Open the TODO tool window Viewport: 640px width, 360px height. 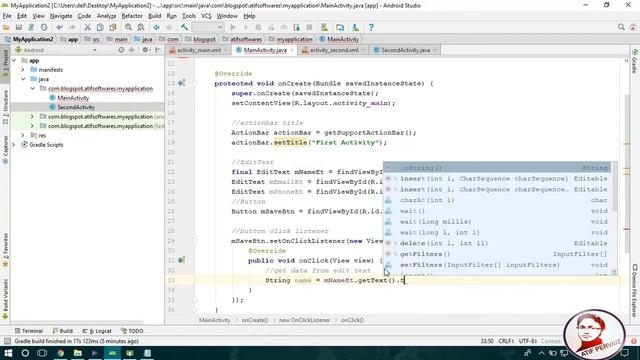[132, 331]
